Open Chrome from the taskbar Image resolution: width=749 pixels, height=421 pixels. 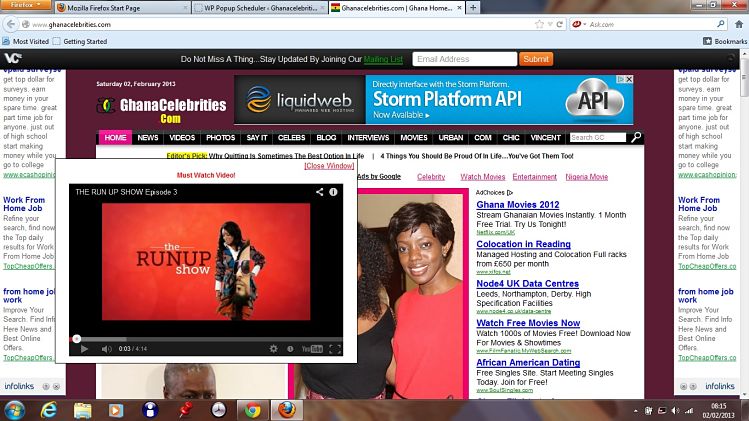252,410
